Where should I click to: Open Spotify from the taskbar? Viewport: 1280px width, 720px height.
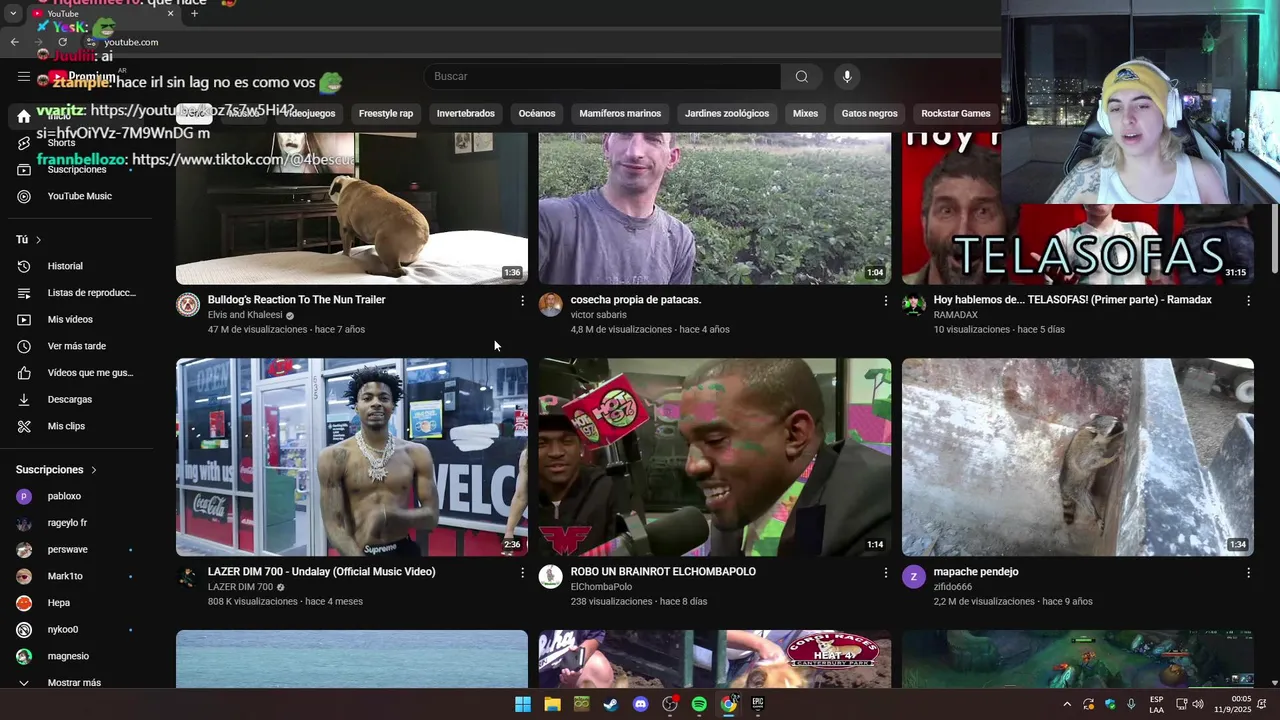coord(699,704)
